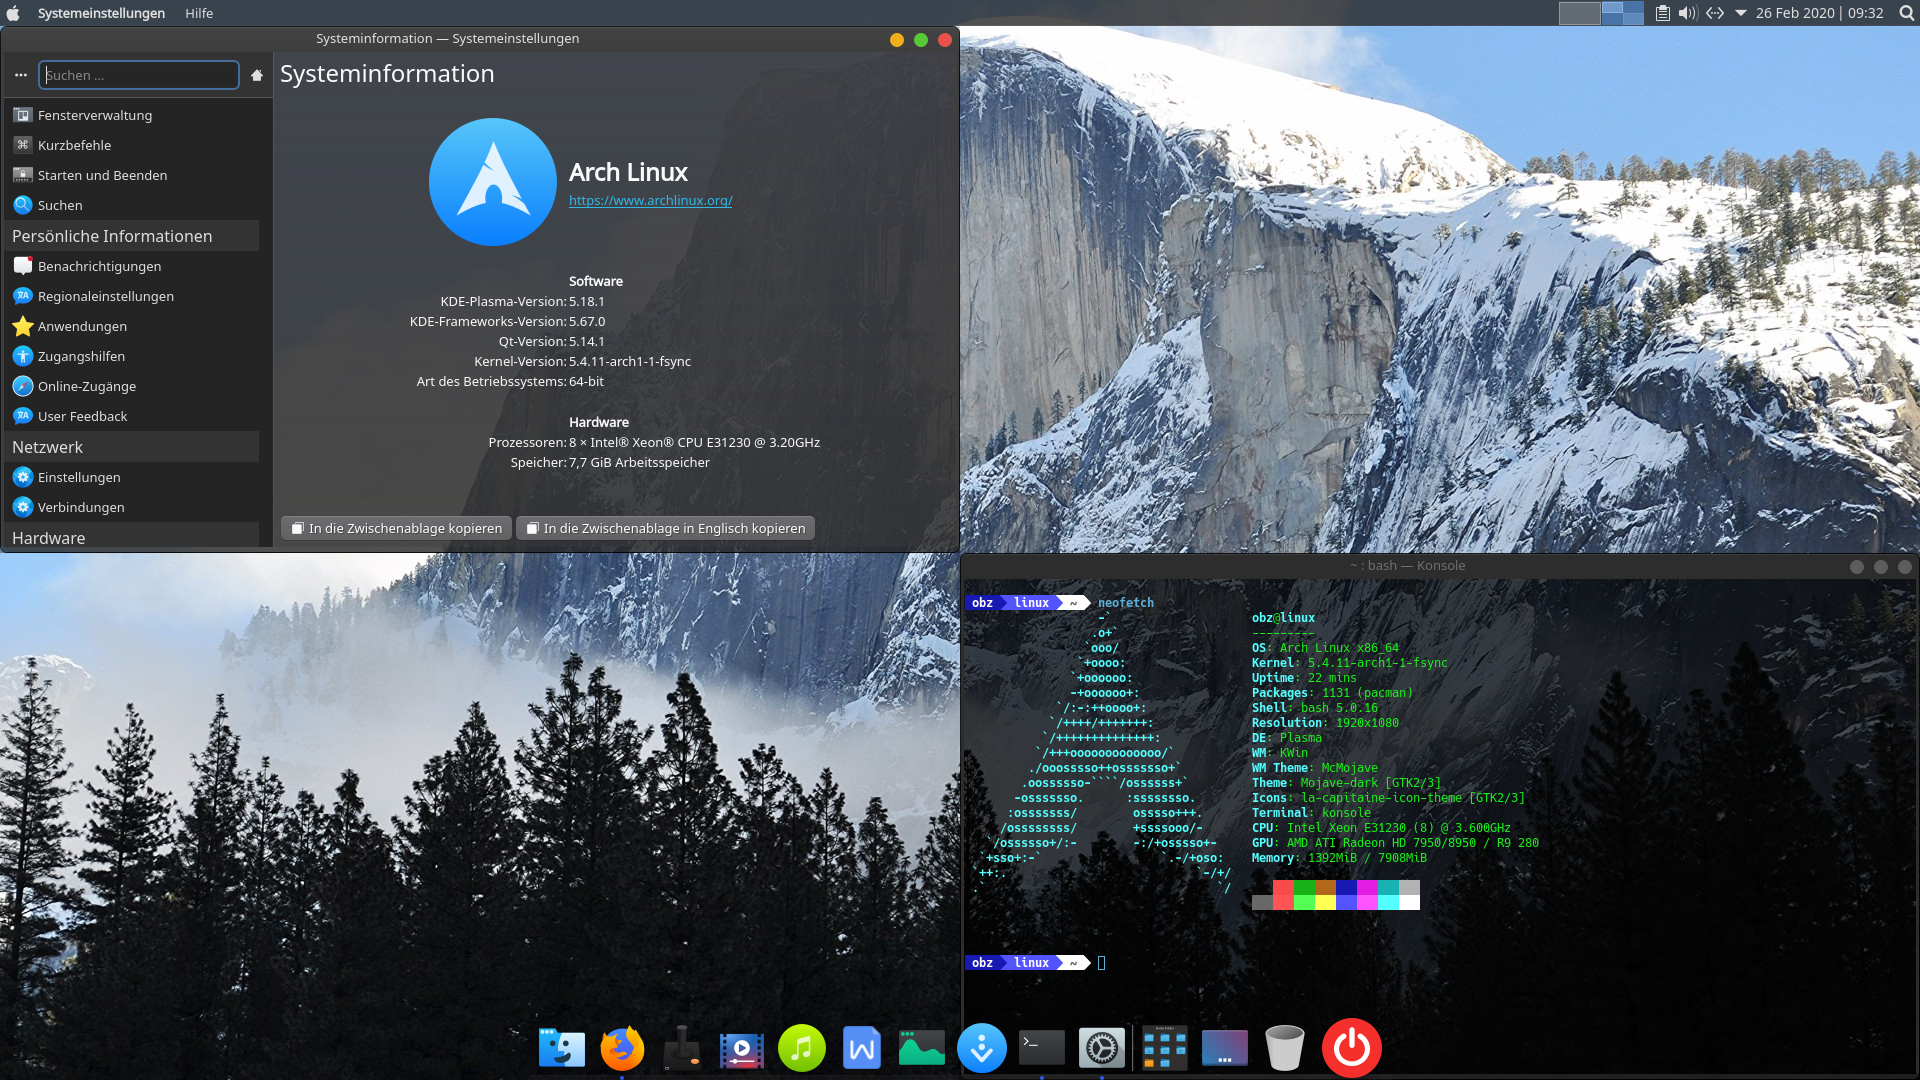
Task: Open the WPS Writer dock icon
Action: (x=862, y=1048)
